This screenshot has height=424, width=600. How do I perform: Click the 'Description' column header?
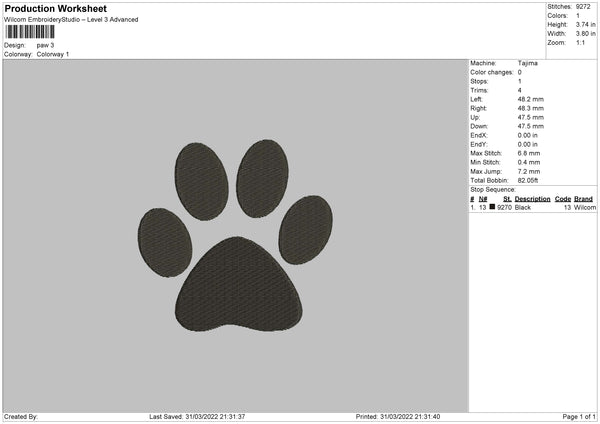pyautogui.click(x=533, y=198)
